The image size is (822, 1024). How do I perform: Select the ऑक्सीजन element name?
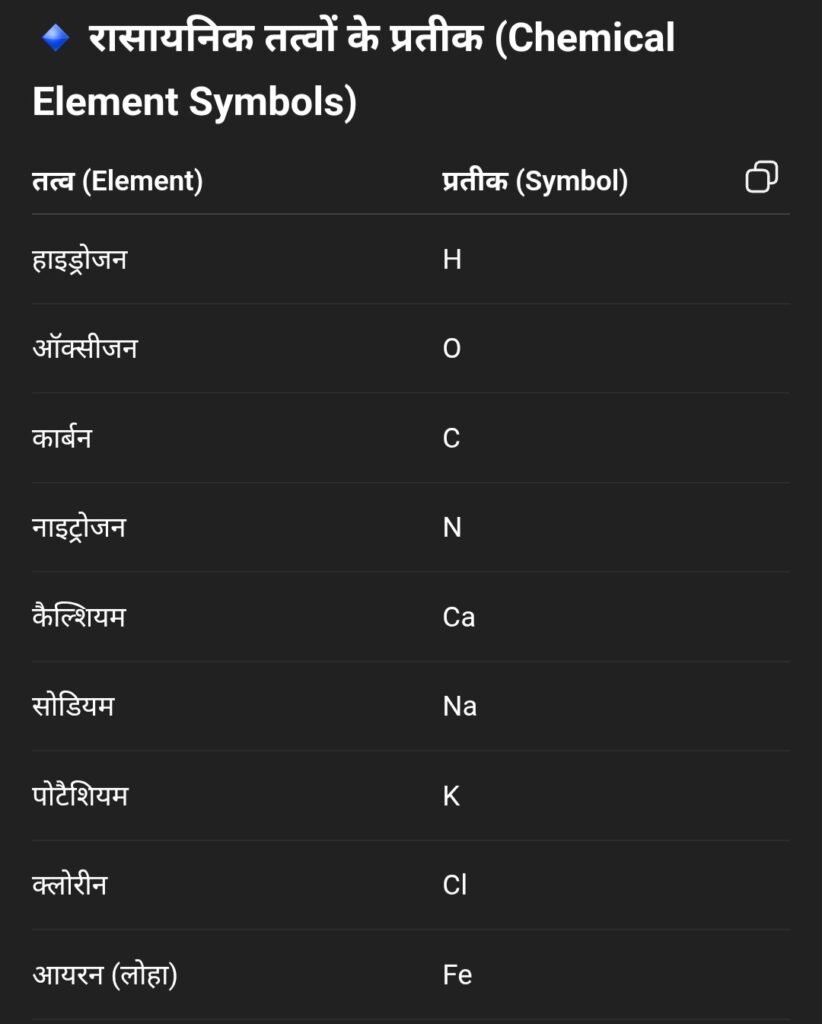point(85,347)
